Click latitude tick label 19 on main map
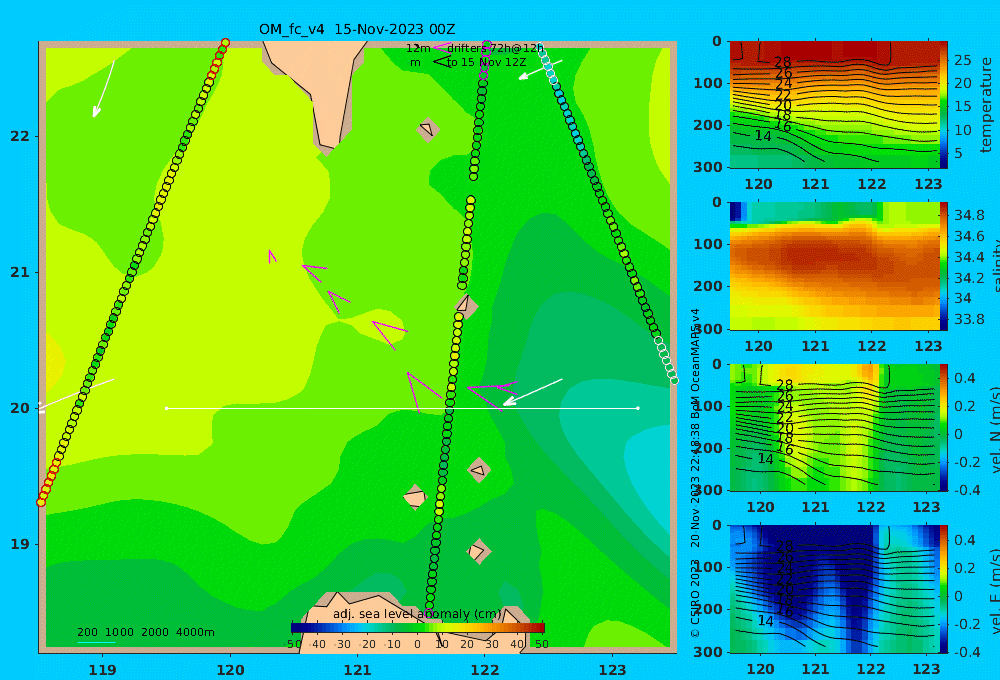 coord(20,544)
